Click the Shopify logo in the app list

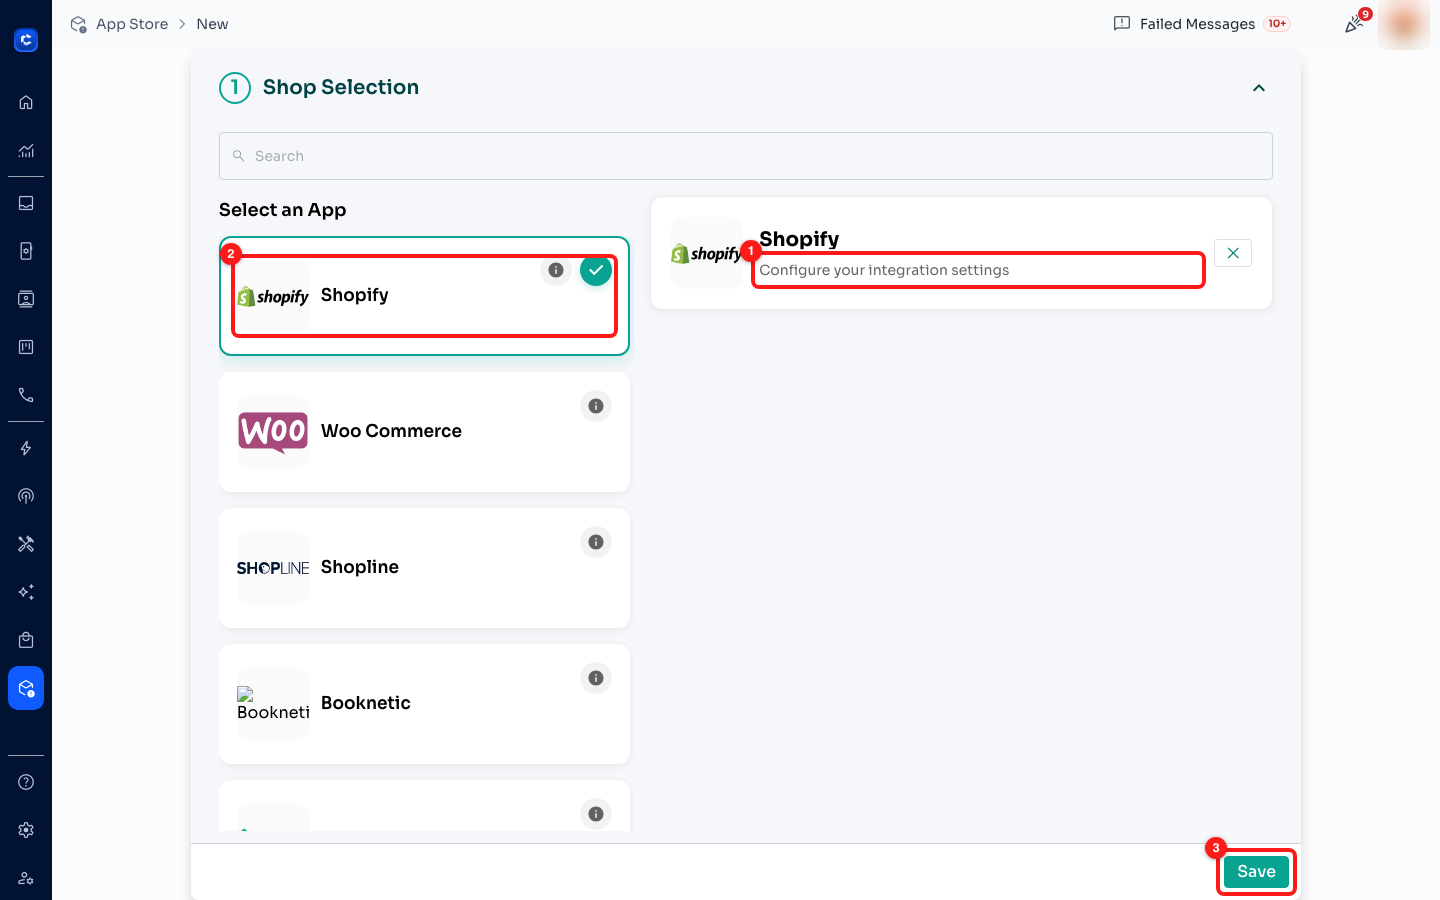pos(273,296)
